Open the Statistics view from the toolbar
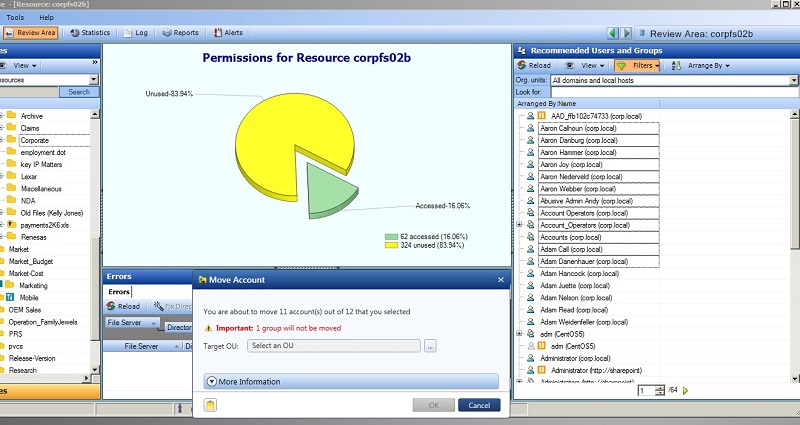Image resolution: width=800 pixels, height=425 pixels. pos(90,33)
